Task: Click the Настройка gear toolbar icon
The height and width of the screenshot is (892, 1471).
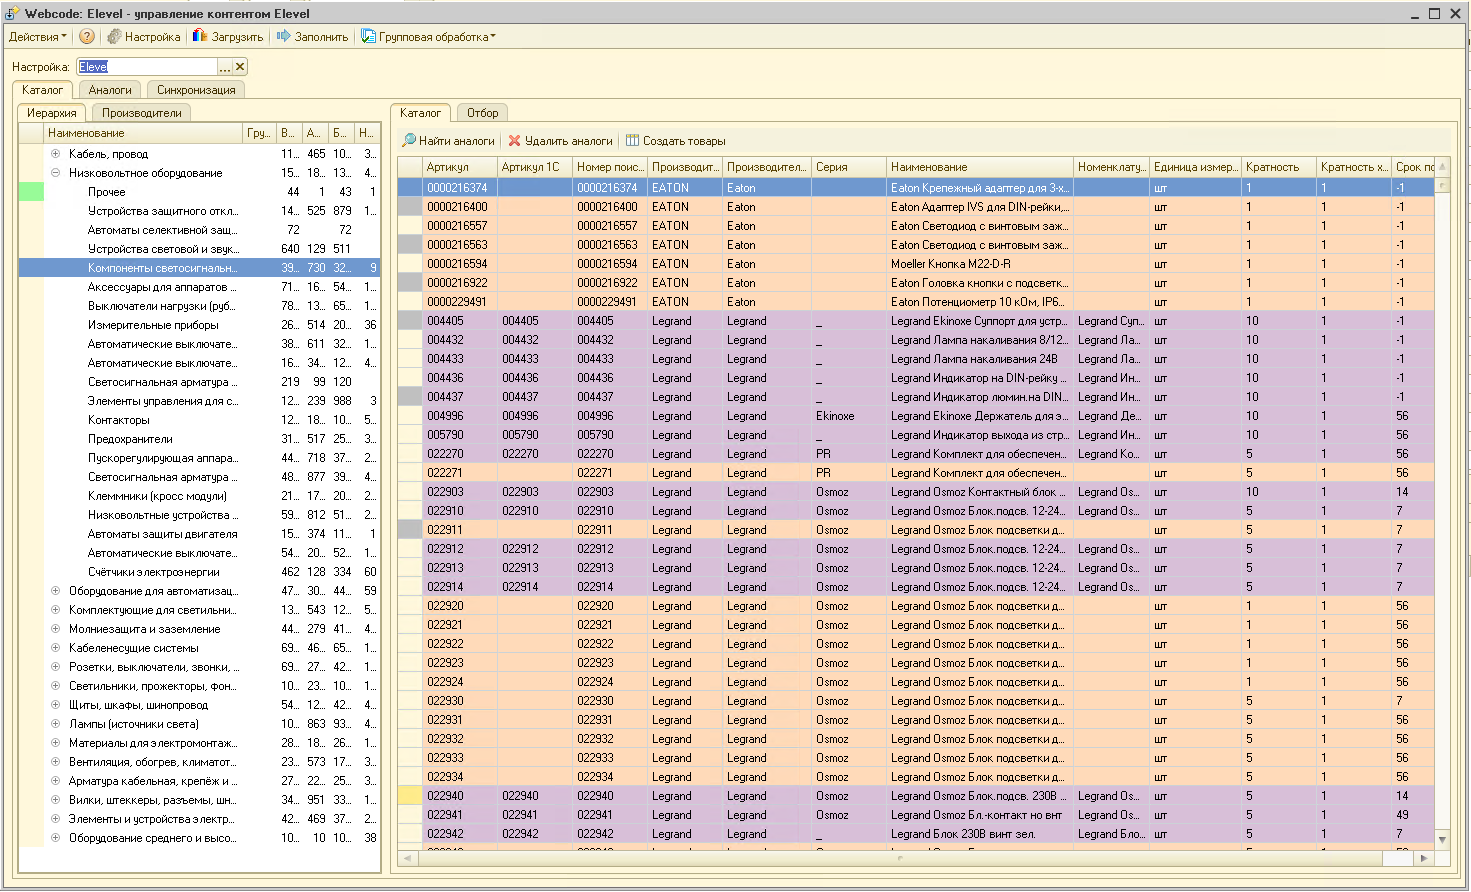Action: point(115,37)
